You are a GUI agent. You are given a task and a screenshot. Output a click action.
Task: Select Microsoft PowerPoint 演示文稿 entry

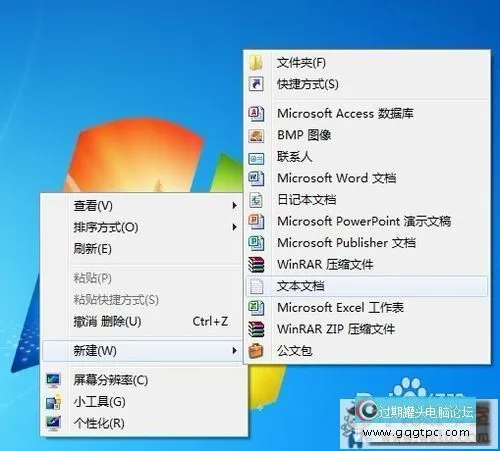(367, 221)
